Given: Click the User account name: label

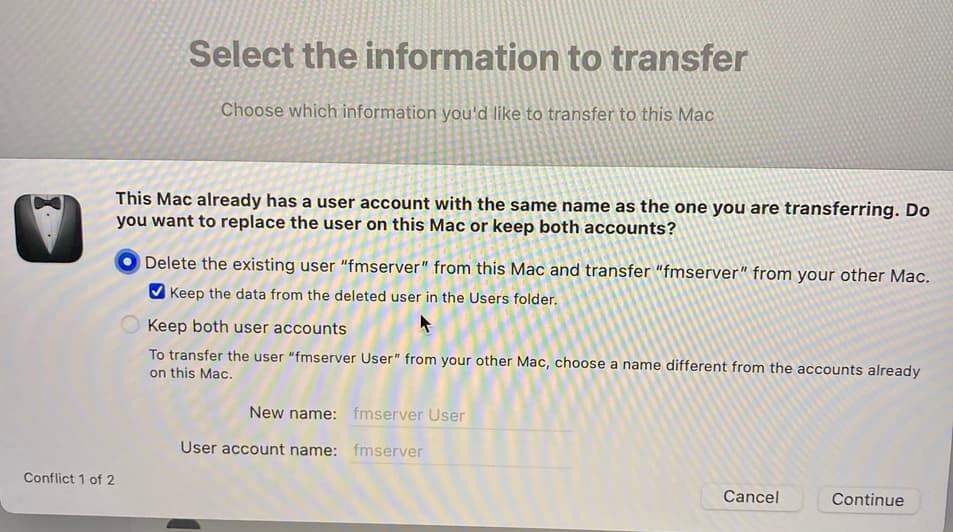Looking at the screenshot, I should pos(258,449).
